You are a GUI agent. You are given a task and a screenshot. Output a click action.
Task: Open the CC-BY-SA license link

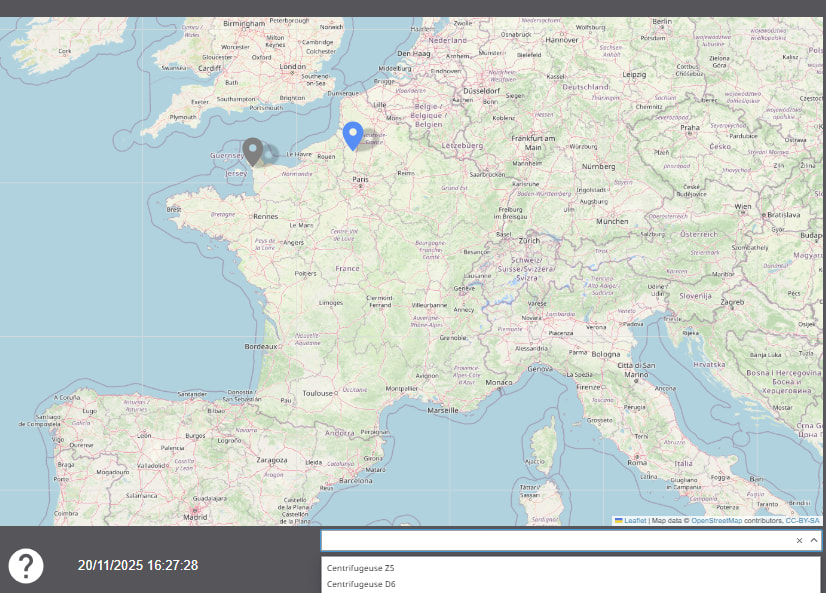pos(802,520)
